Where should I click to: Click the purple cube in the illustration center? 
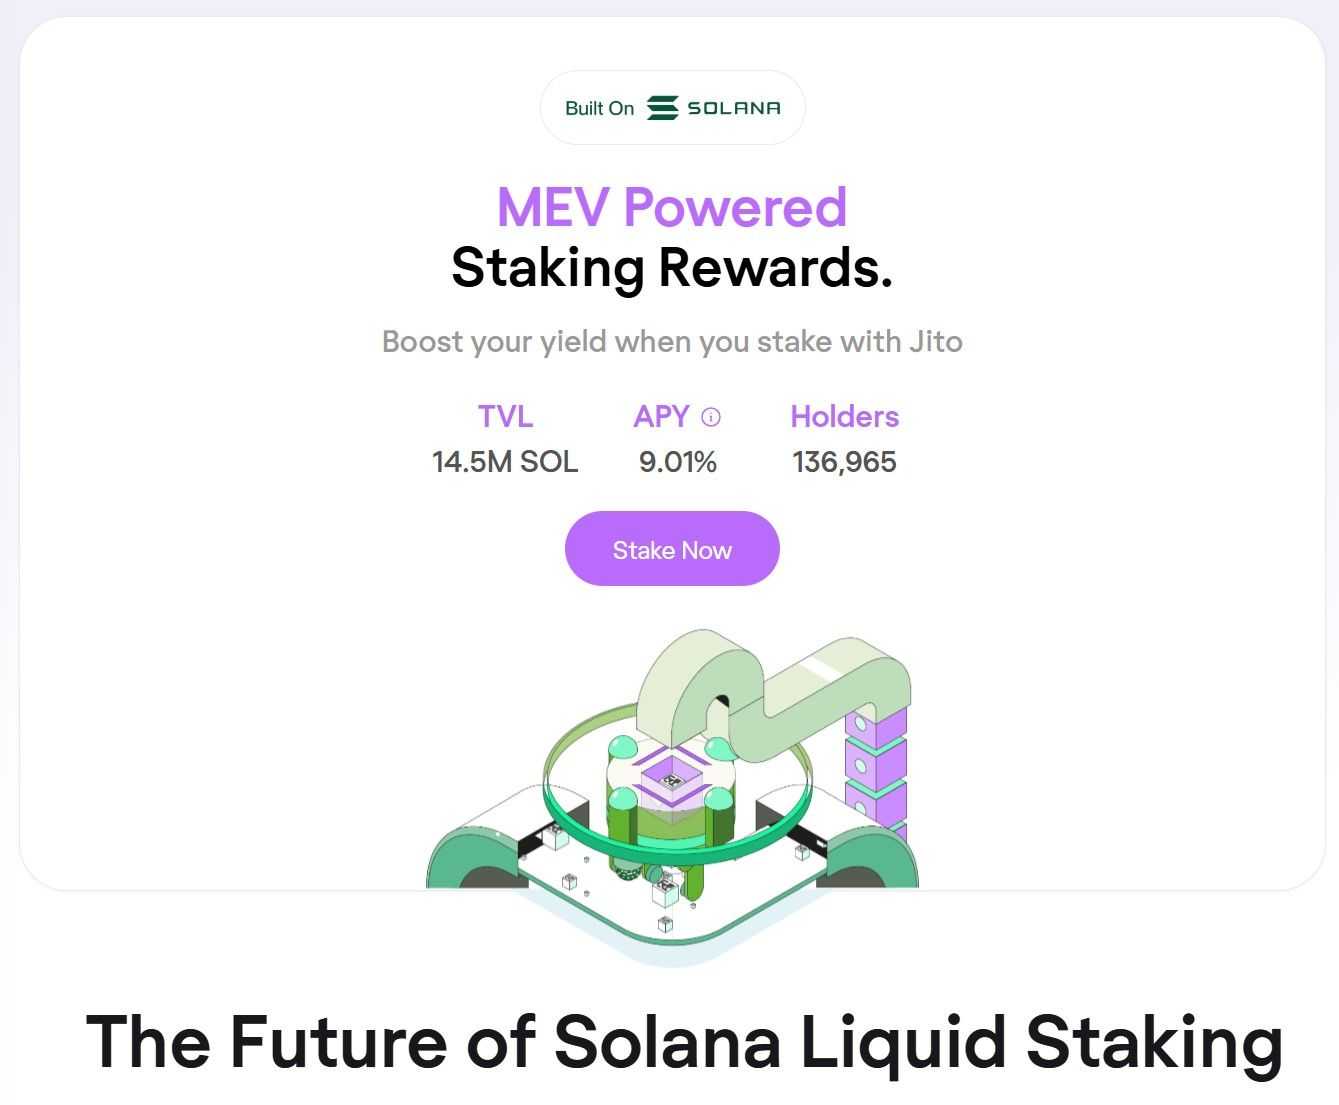(671, 774)
